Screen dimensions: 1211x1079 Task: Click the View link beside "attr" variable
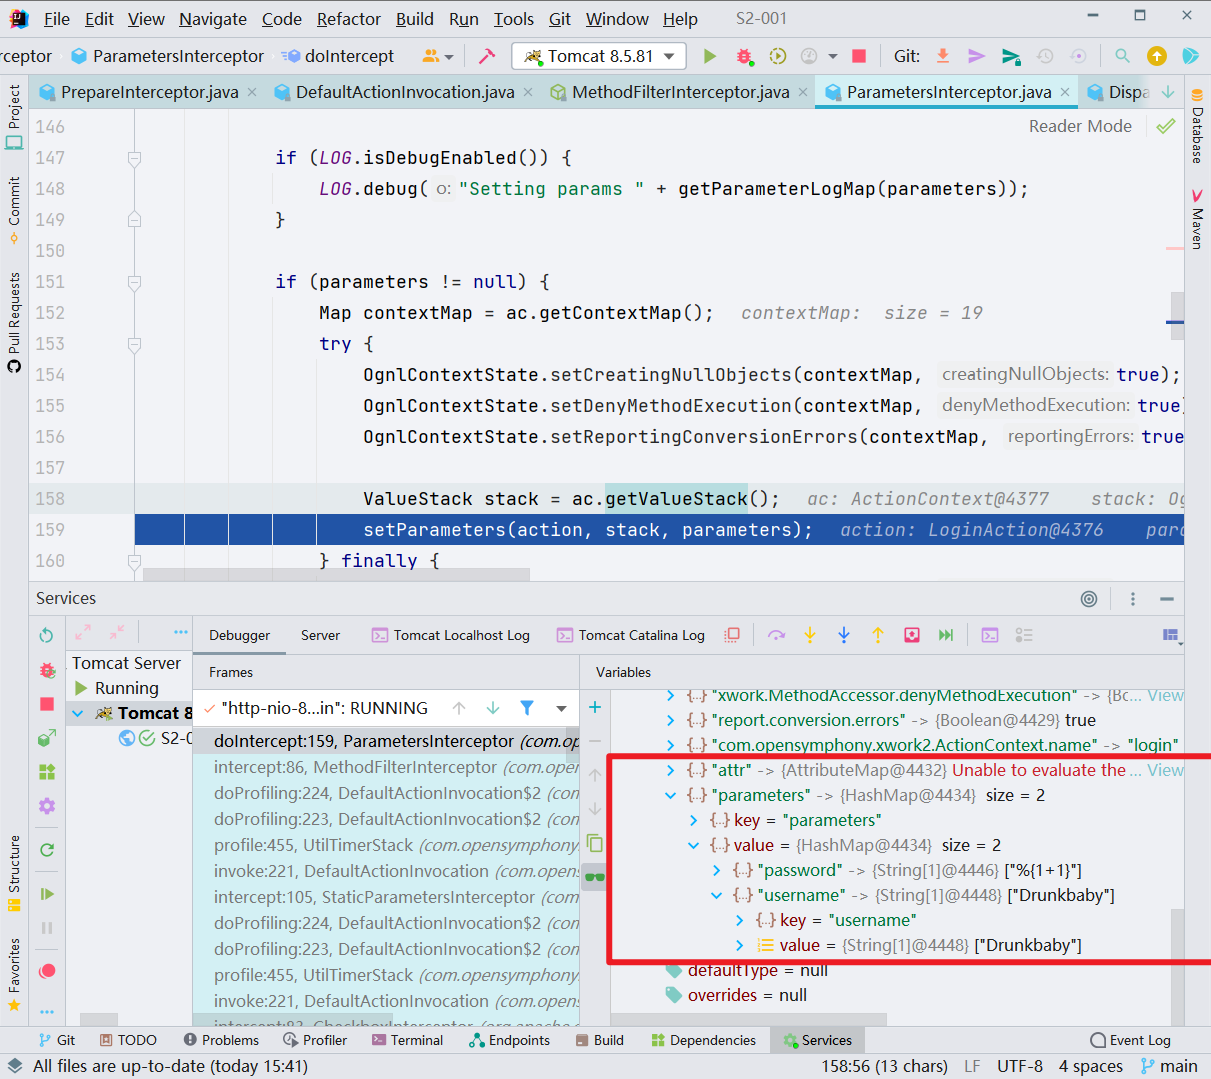click(x=1165, y=770)
